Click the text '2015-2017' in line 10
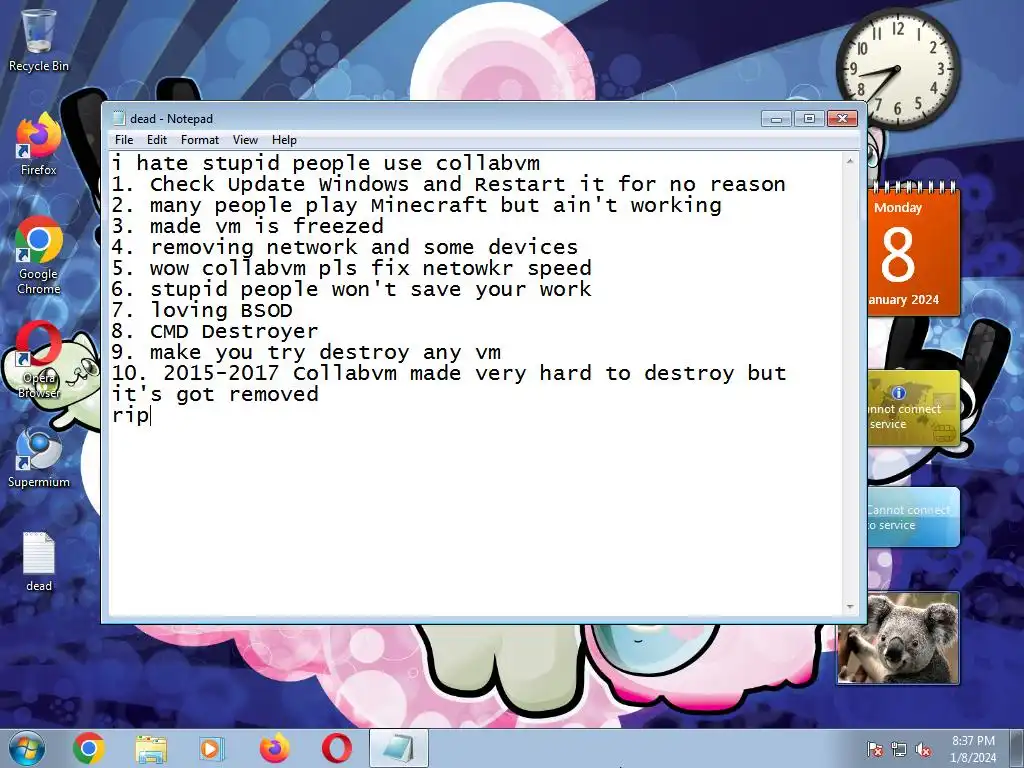The height and width of the screenshot is (768, 1024). tap(221, 373)
